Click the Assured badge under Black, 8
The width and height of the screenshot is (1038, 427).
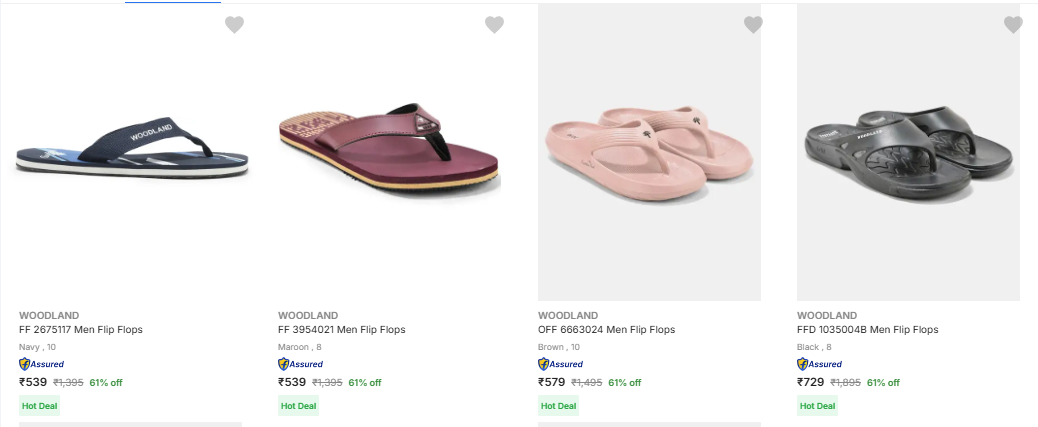tap(820, 364)
